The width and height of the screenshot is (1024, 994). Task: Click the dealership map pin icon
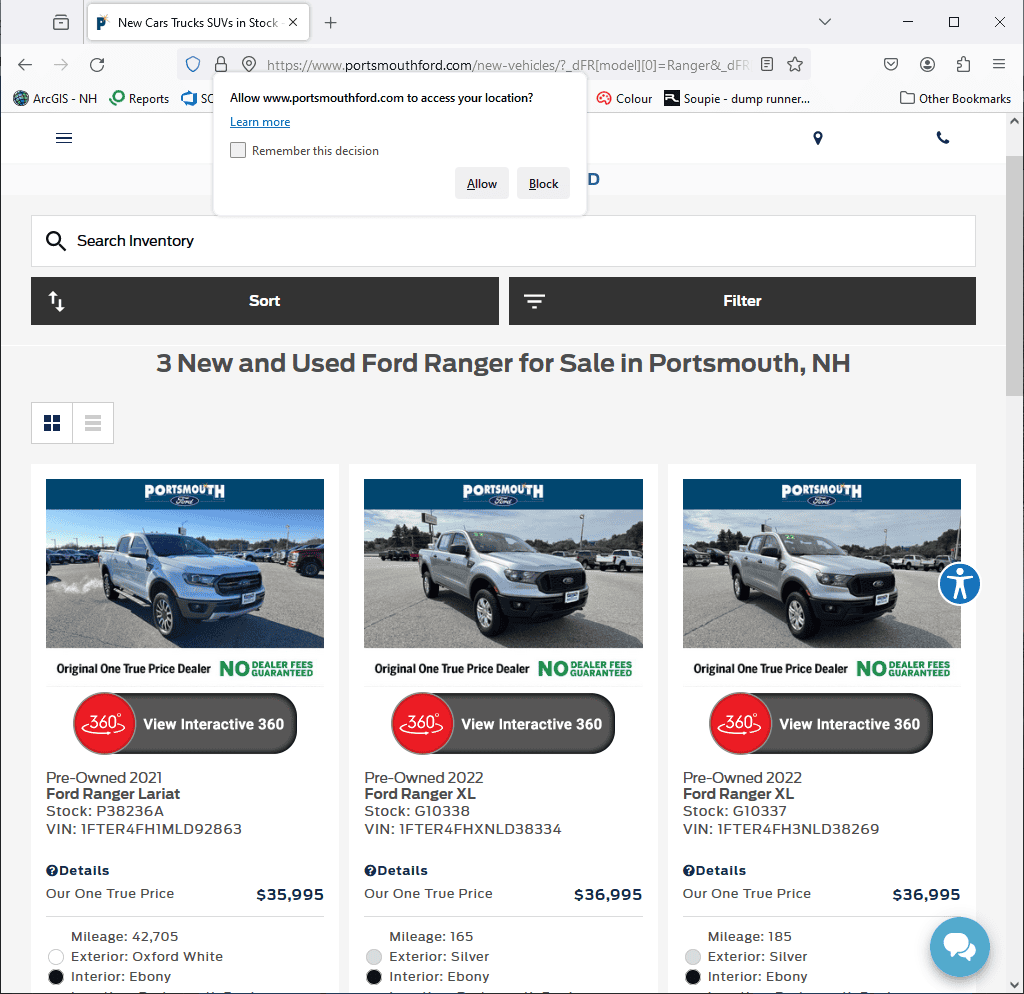pyautogui.click(x=818, y=138)
